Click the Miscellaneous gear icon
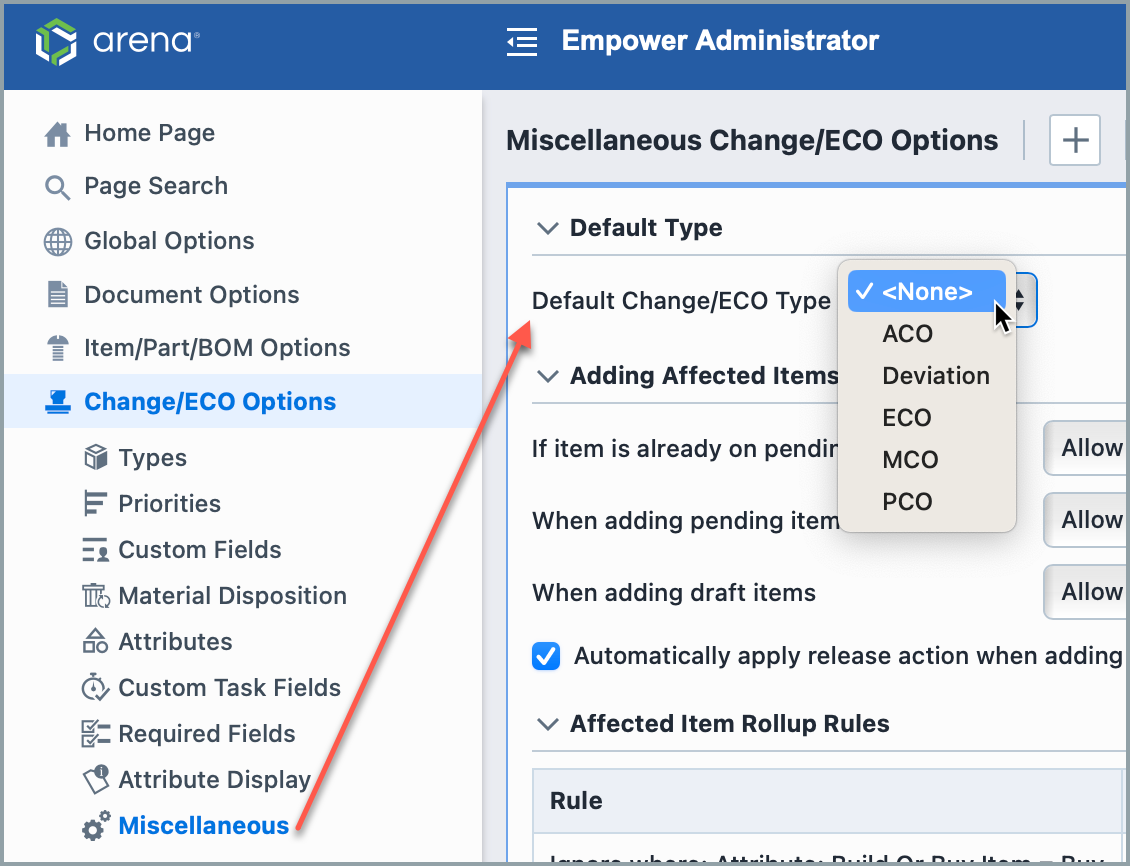This screenshot has width=1130, height=866. pos(95,825)
